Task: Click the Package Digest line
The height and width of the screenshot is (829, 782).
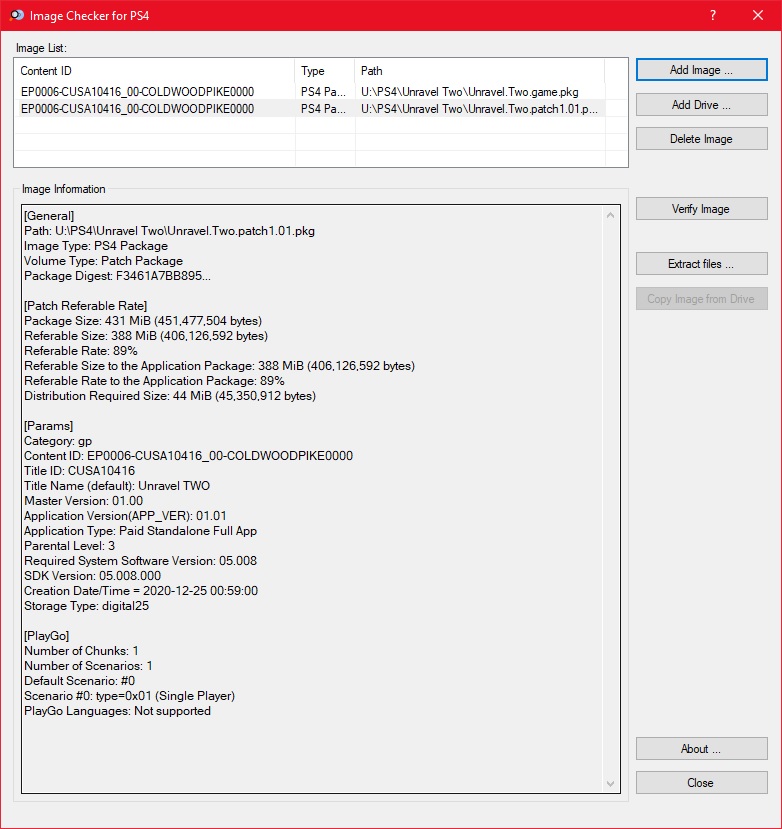Action: pyautogui.click(x=117, y=276)
